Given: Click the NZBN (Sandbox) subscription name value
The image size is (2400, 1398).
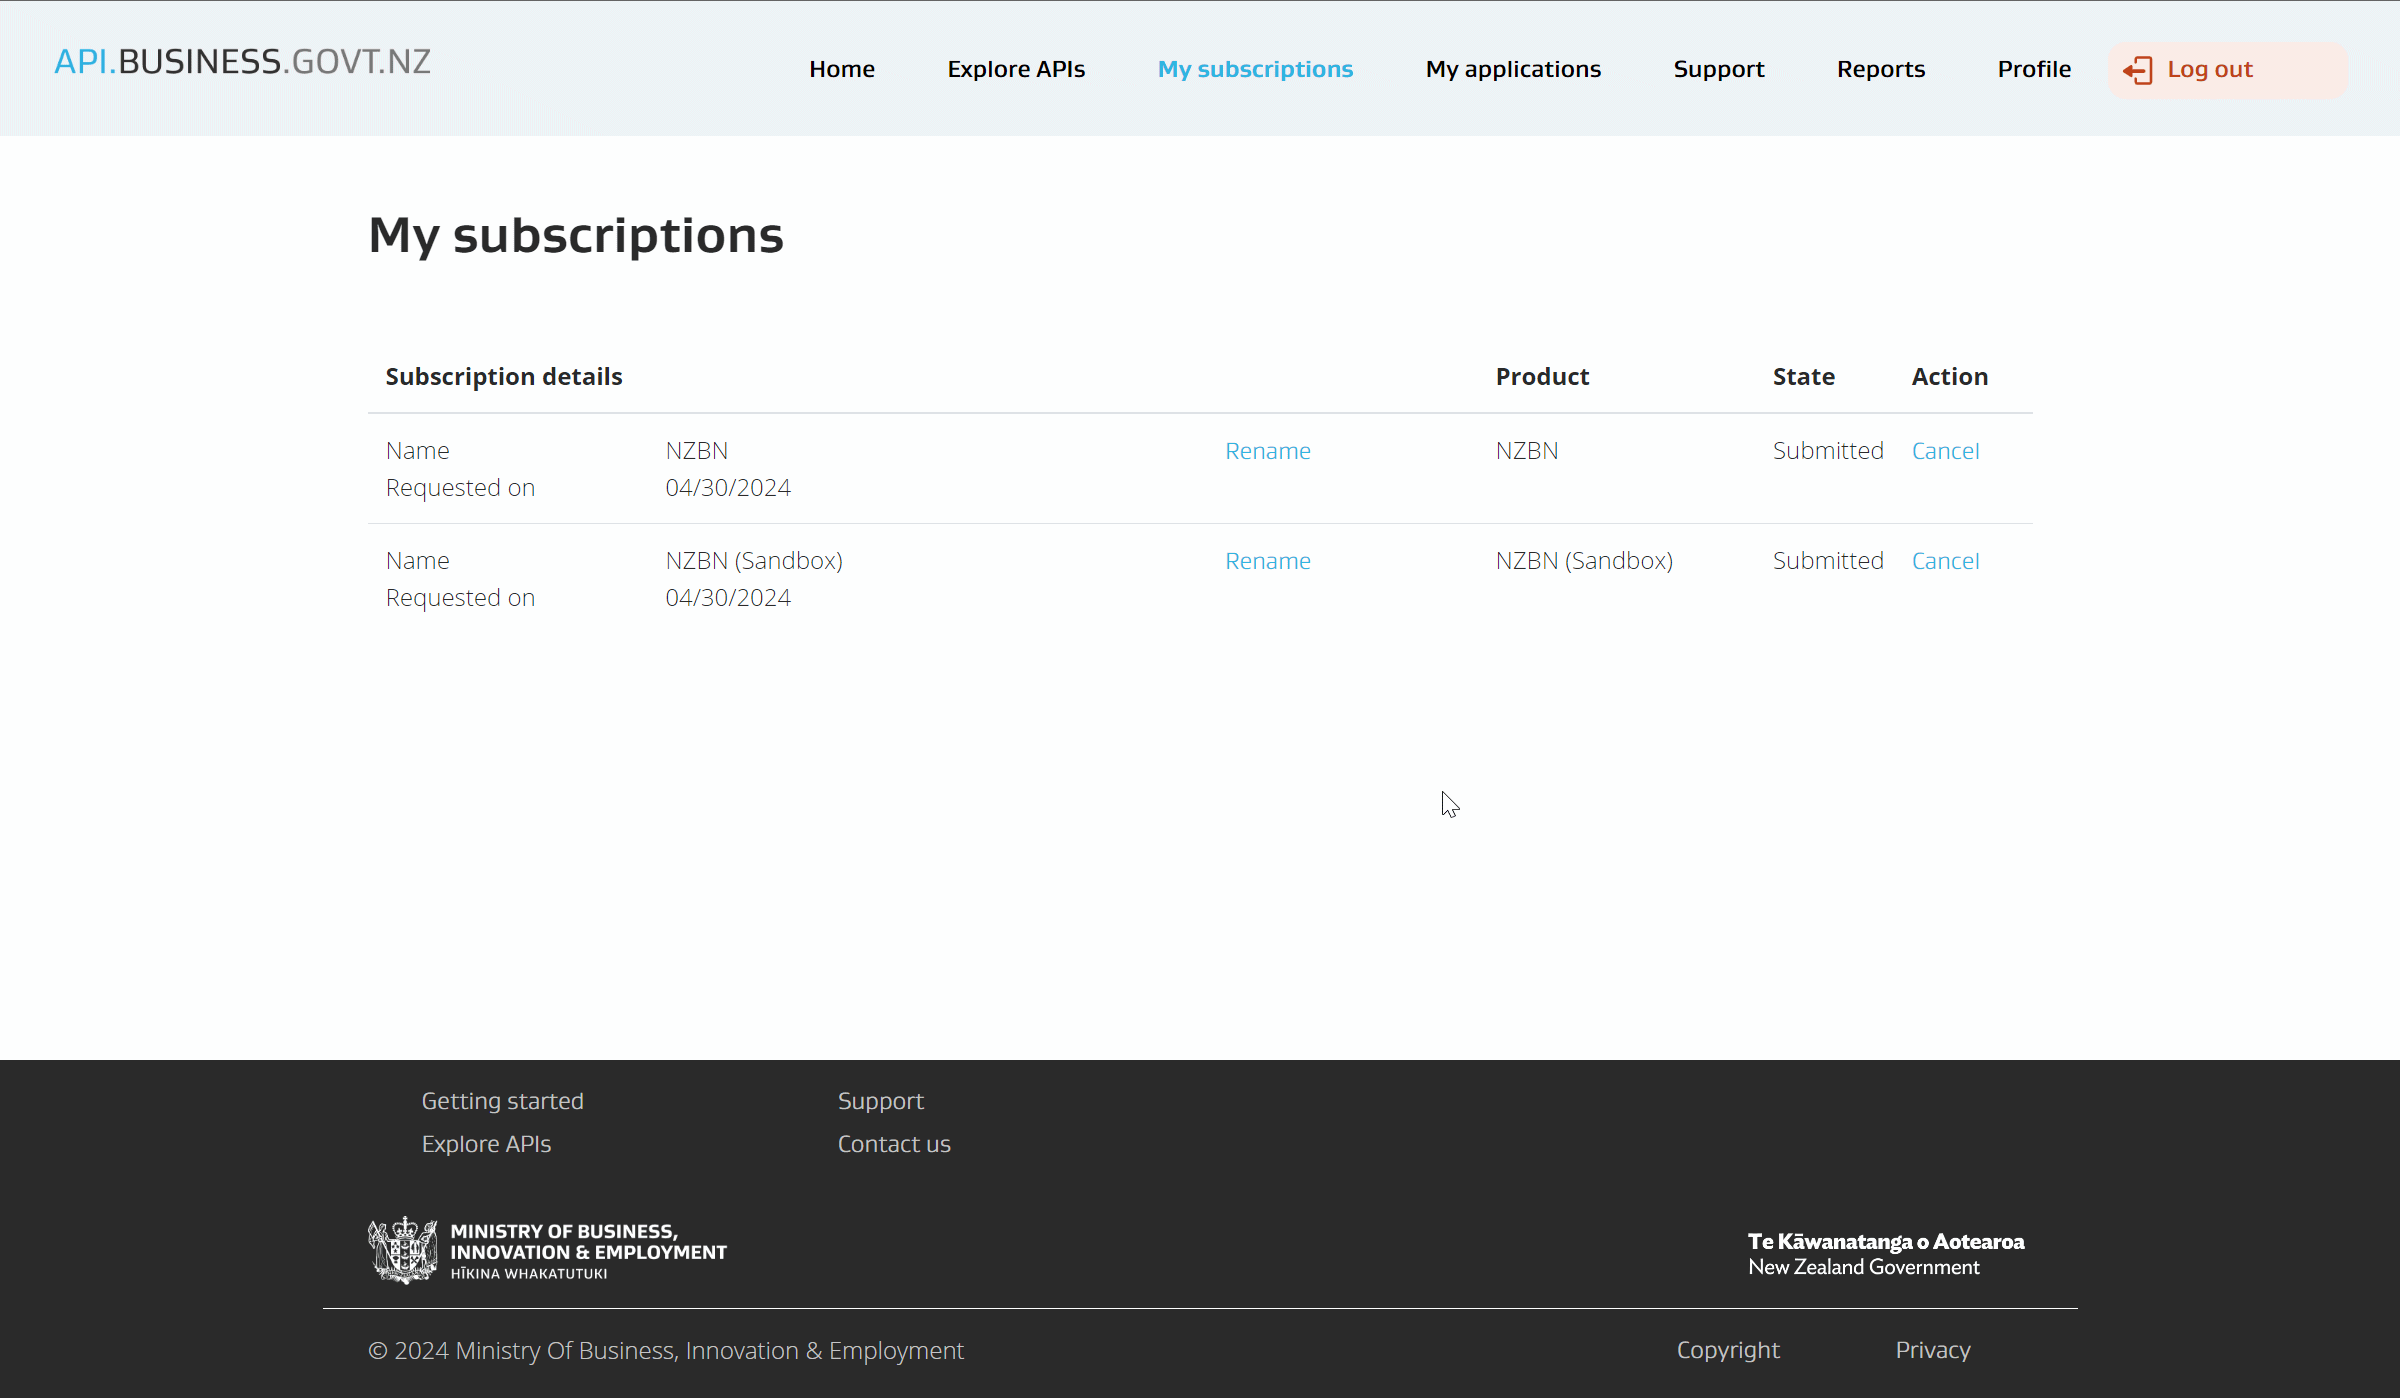Looking at the screenshot, I should (754, 561).
